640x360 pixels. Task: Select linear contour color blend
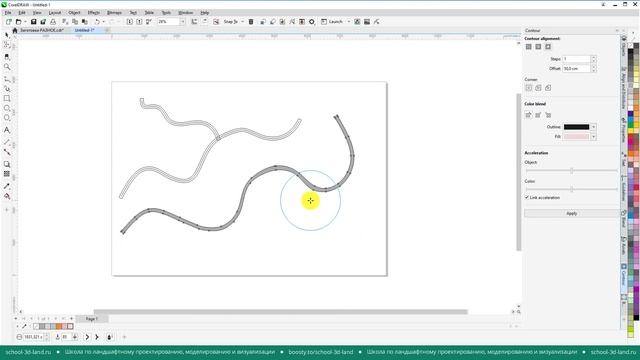tap(529, 115)
